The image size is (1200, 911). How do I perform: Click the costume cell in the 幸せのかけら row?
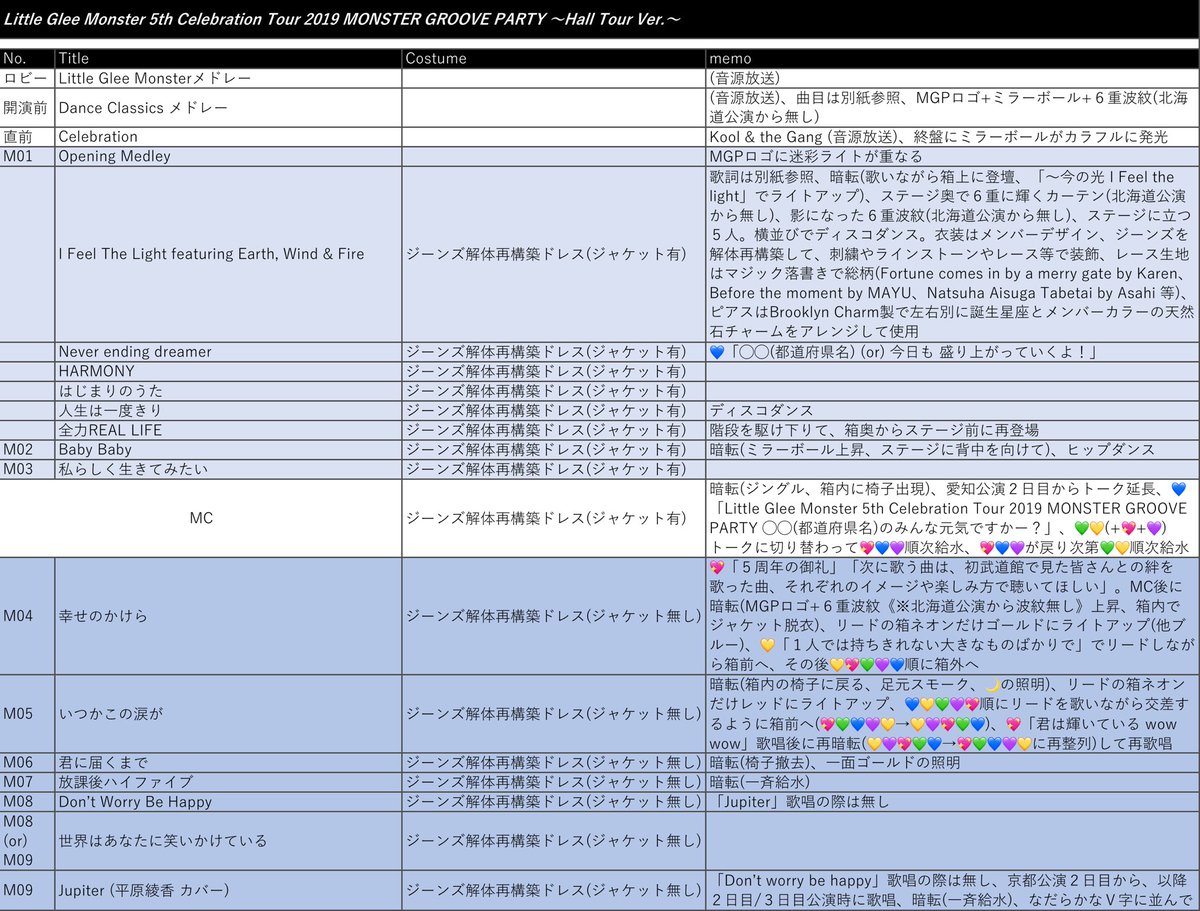pos(554,616)
